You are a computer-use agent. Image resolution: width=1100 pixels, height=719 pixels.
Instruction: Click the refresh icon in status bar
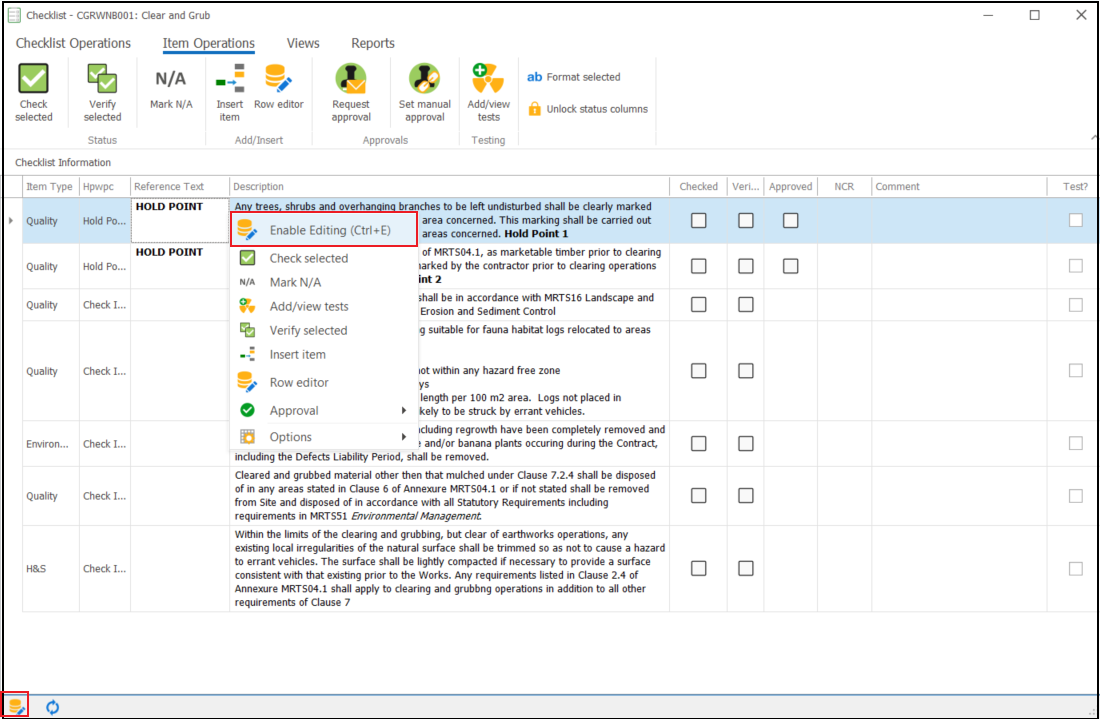point(53,707)
